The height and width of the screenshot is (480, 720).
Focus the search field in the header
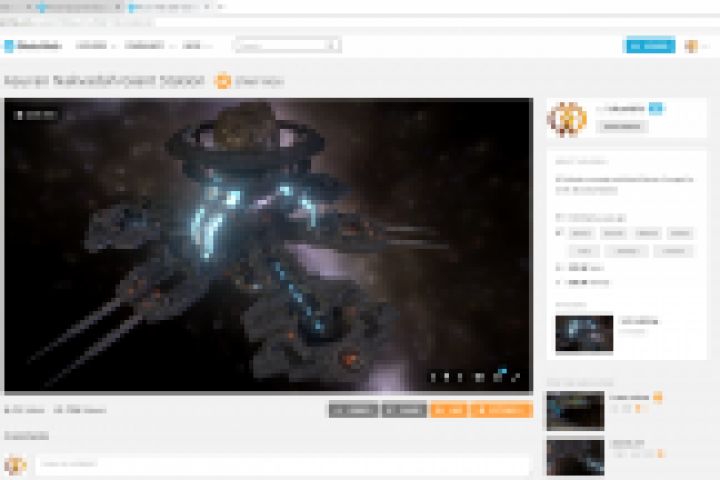287,45
